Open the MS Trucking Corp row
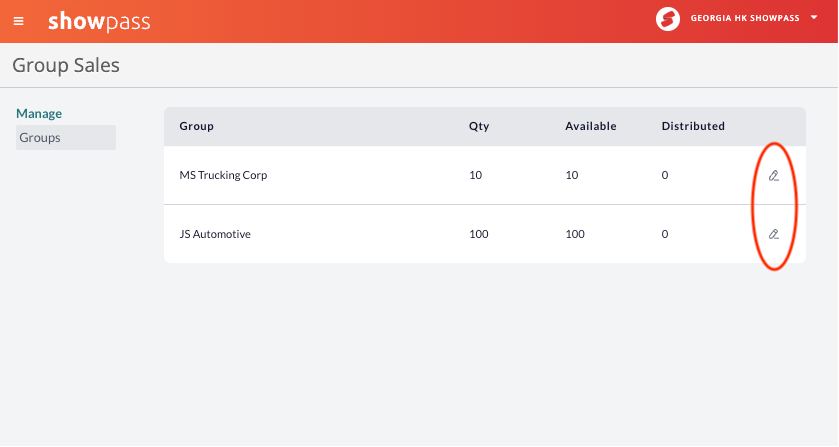The image size is (839, 447). pyautogui.click(x=485, y=175)
